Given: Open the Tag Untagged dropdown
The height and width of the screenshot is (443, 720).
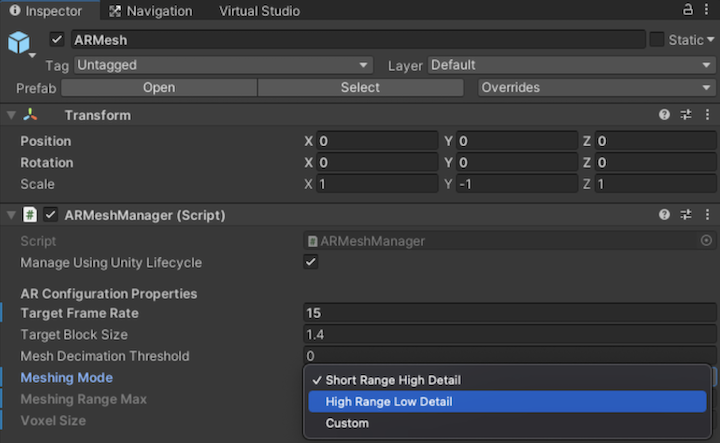Looking at the screenshot, I should coord(223,65).
